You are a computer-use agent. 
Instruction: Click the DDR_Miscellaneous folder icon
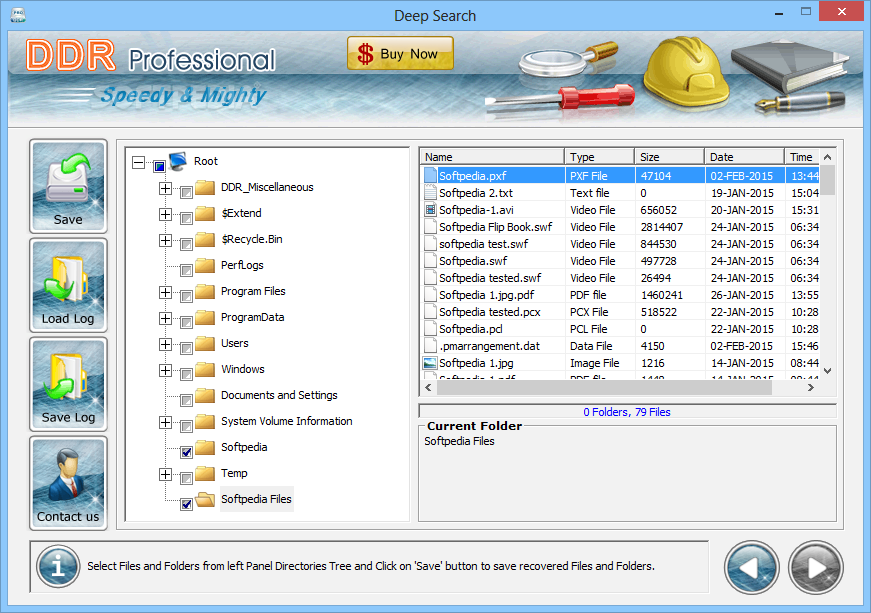(205, 187)
